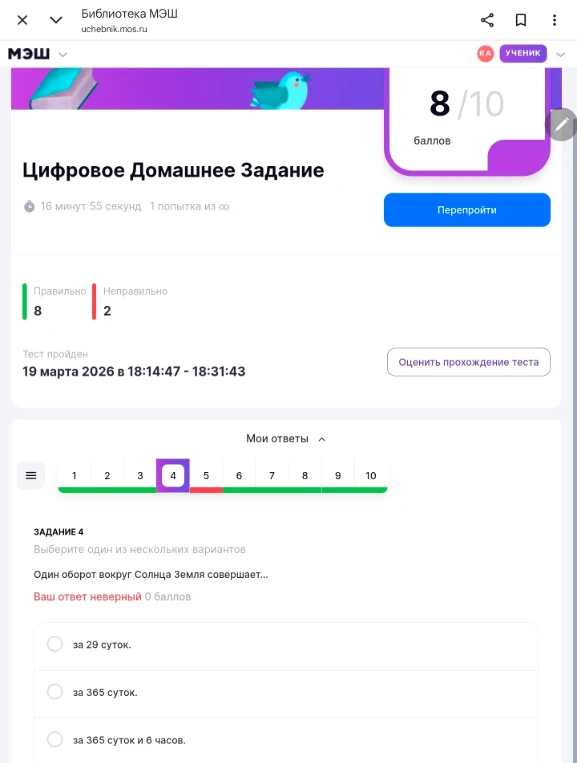577x763 pixels.
Task: Open Оценить прохождение теста
Action: point(469,362)
